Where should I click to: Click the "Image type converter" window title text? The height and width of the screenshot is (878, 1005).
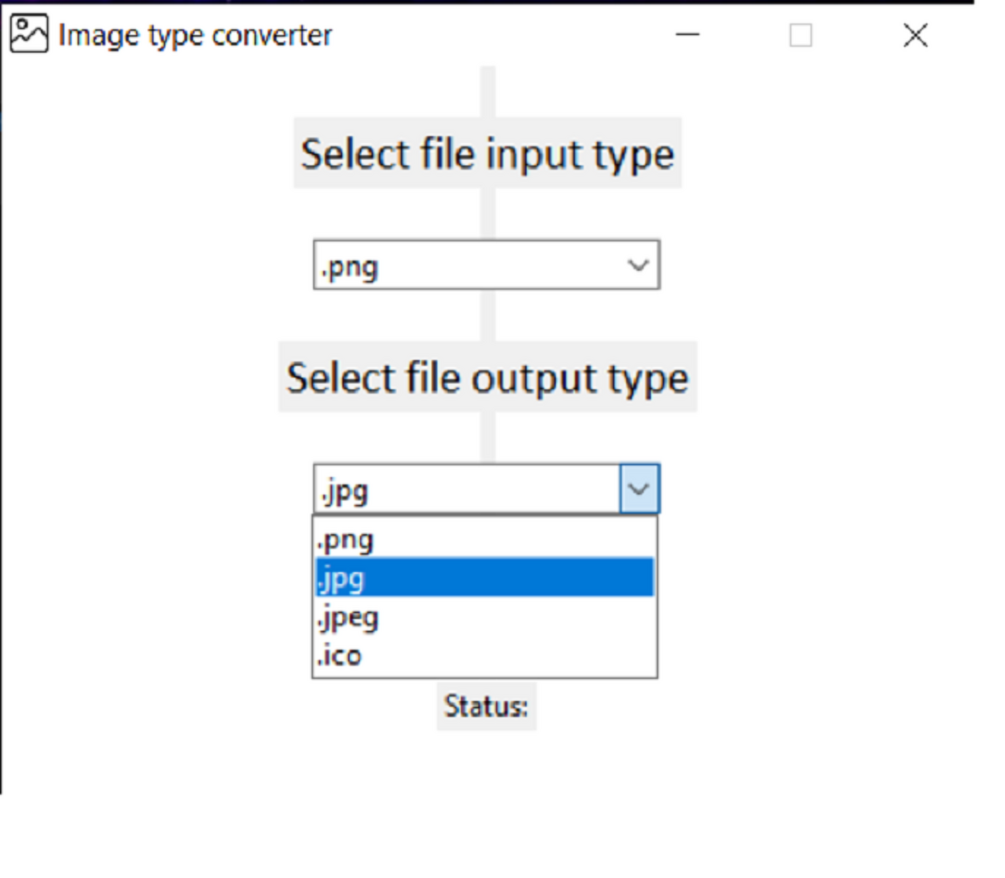(195, 35)
